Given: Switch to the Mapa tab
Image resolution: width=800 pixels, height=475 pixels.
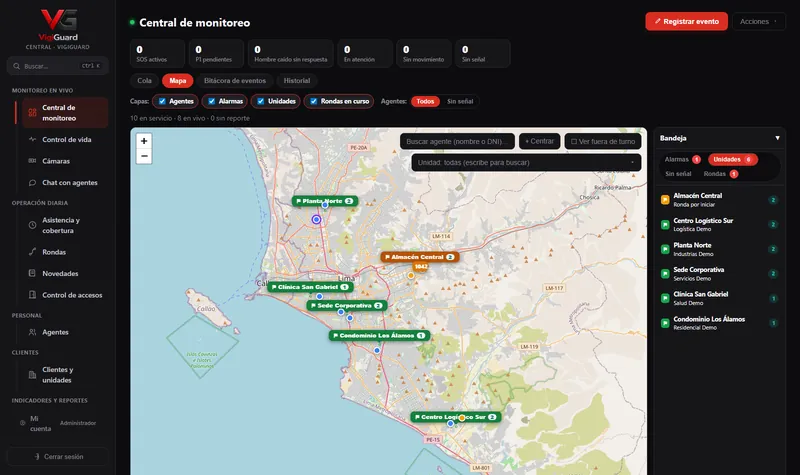Looking at the screenshot, I should (x=178, y=81).
